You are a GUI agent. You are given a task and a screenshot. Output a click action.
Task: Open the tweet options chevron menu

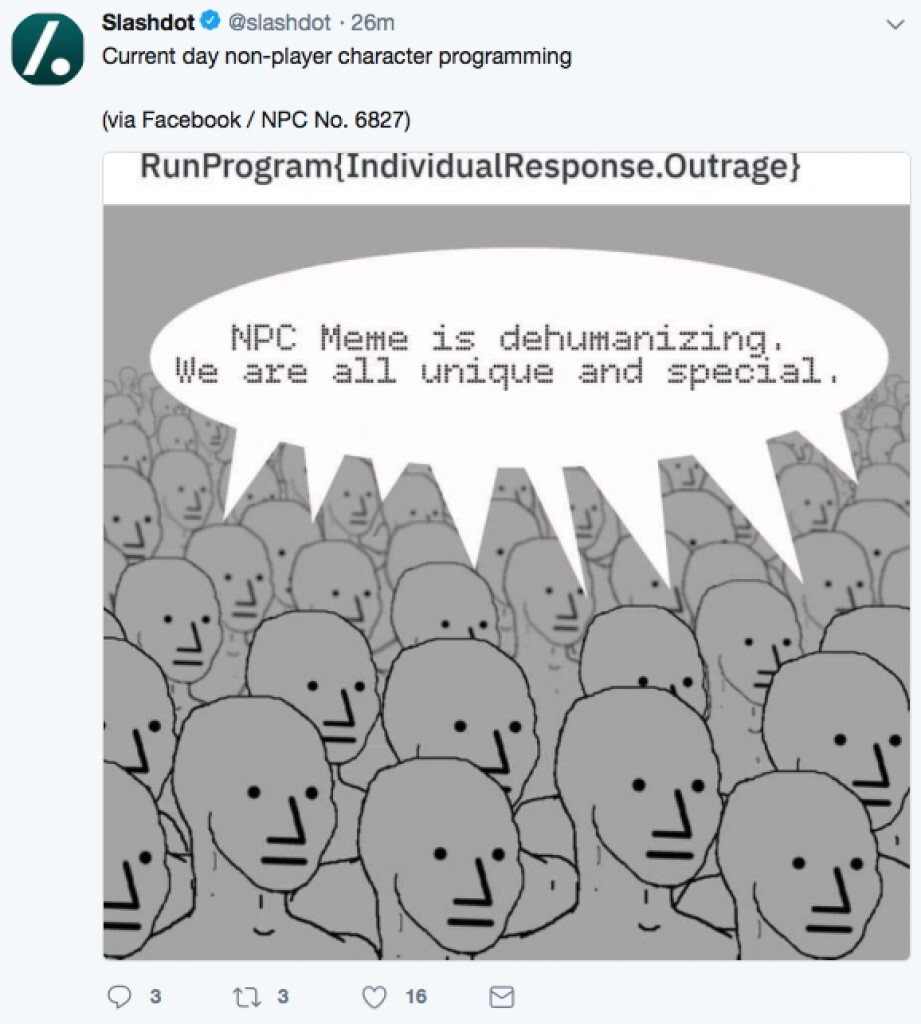(x=895, y=25)
